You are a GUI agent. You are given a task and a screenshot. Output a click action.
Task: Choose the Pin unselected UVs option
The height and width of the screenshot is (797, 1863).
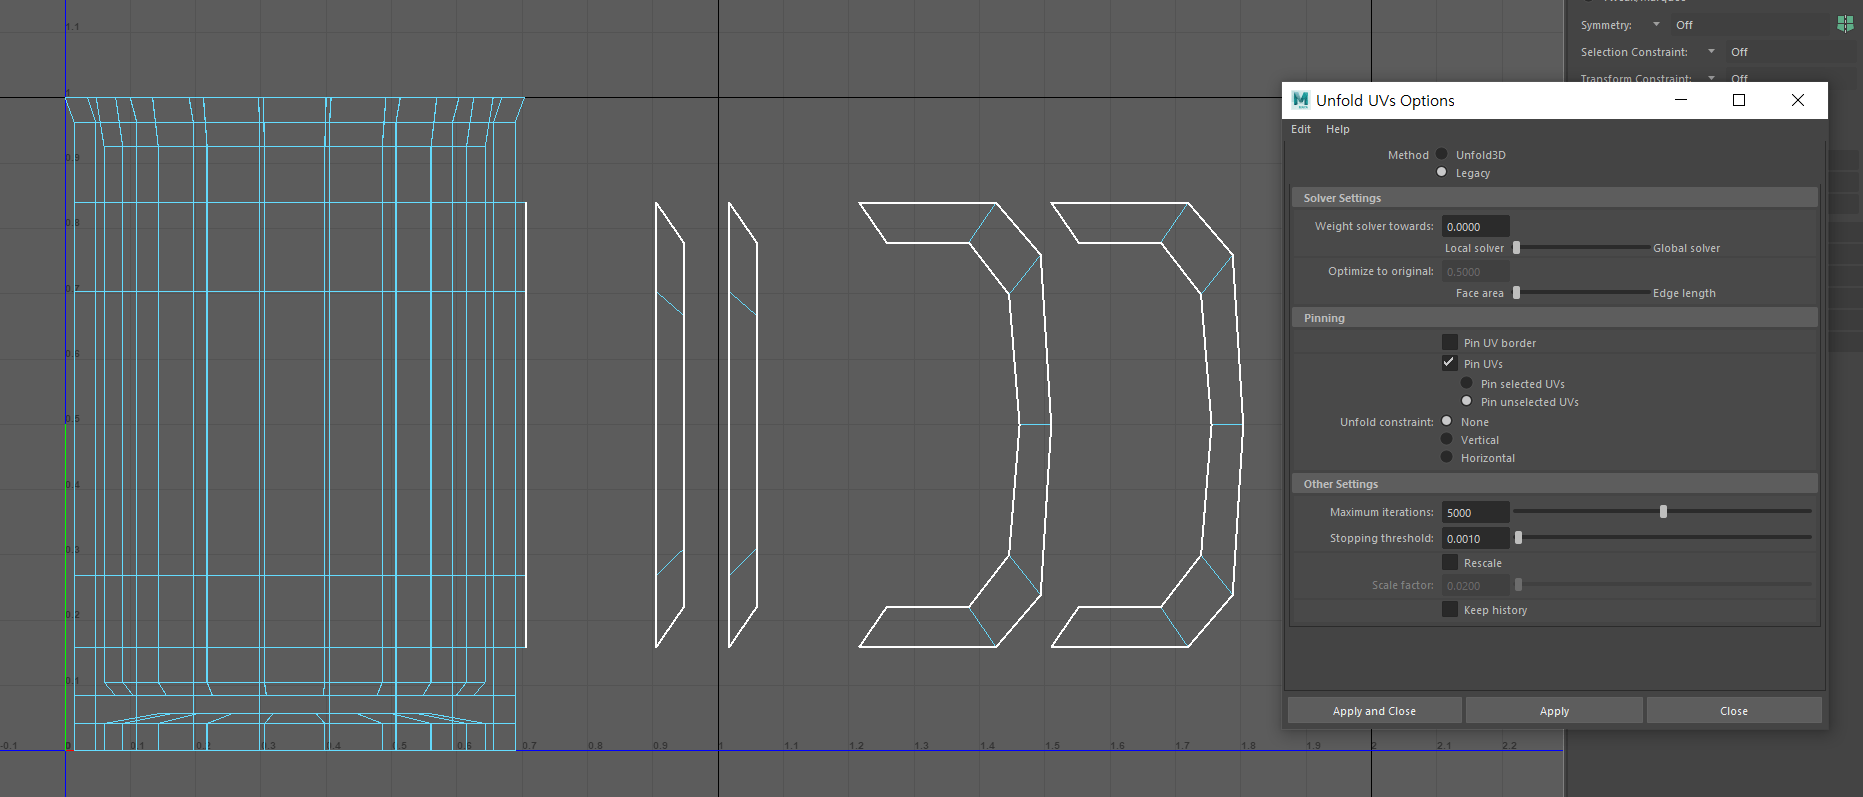click(1467, 401)
